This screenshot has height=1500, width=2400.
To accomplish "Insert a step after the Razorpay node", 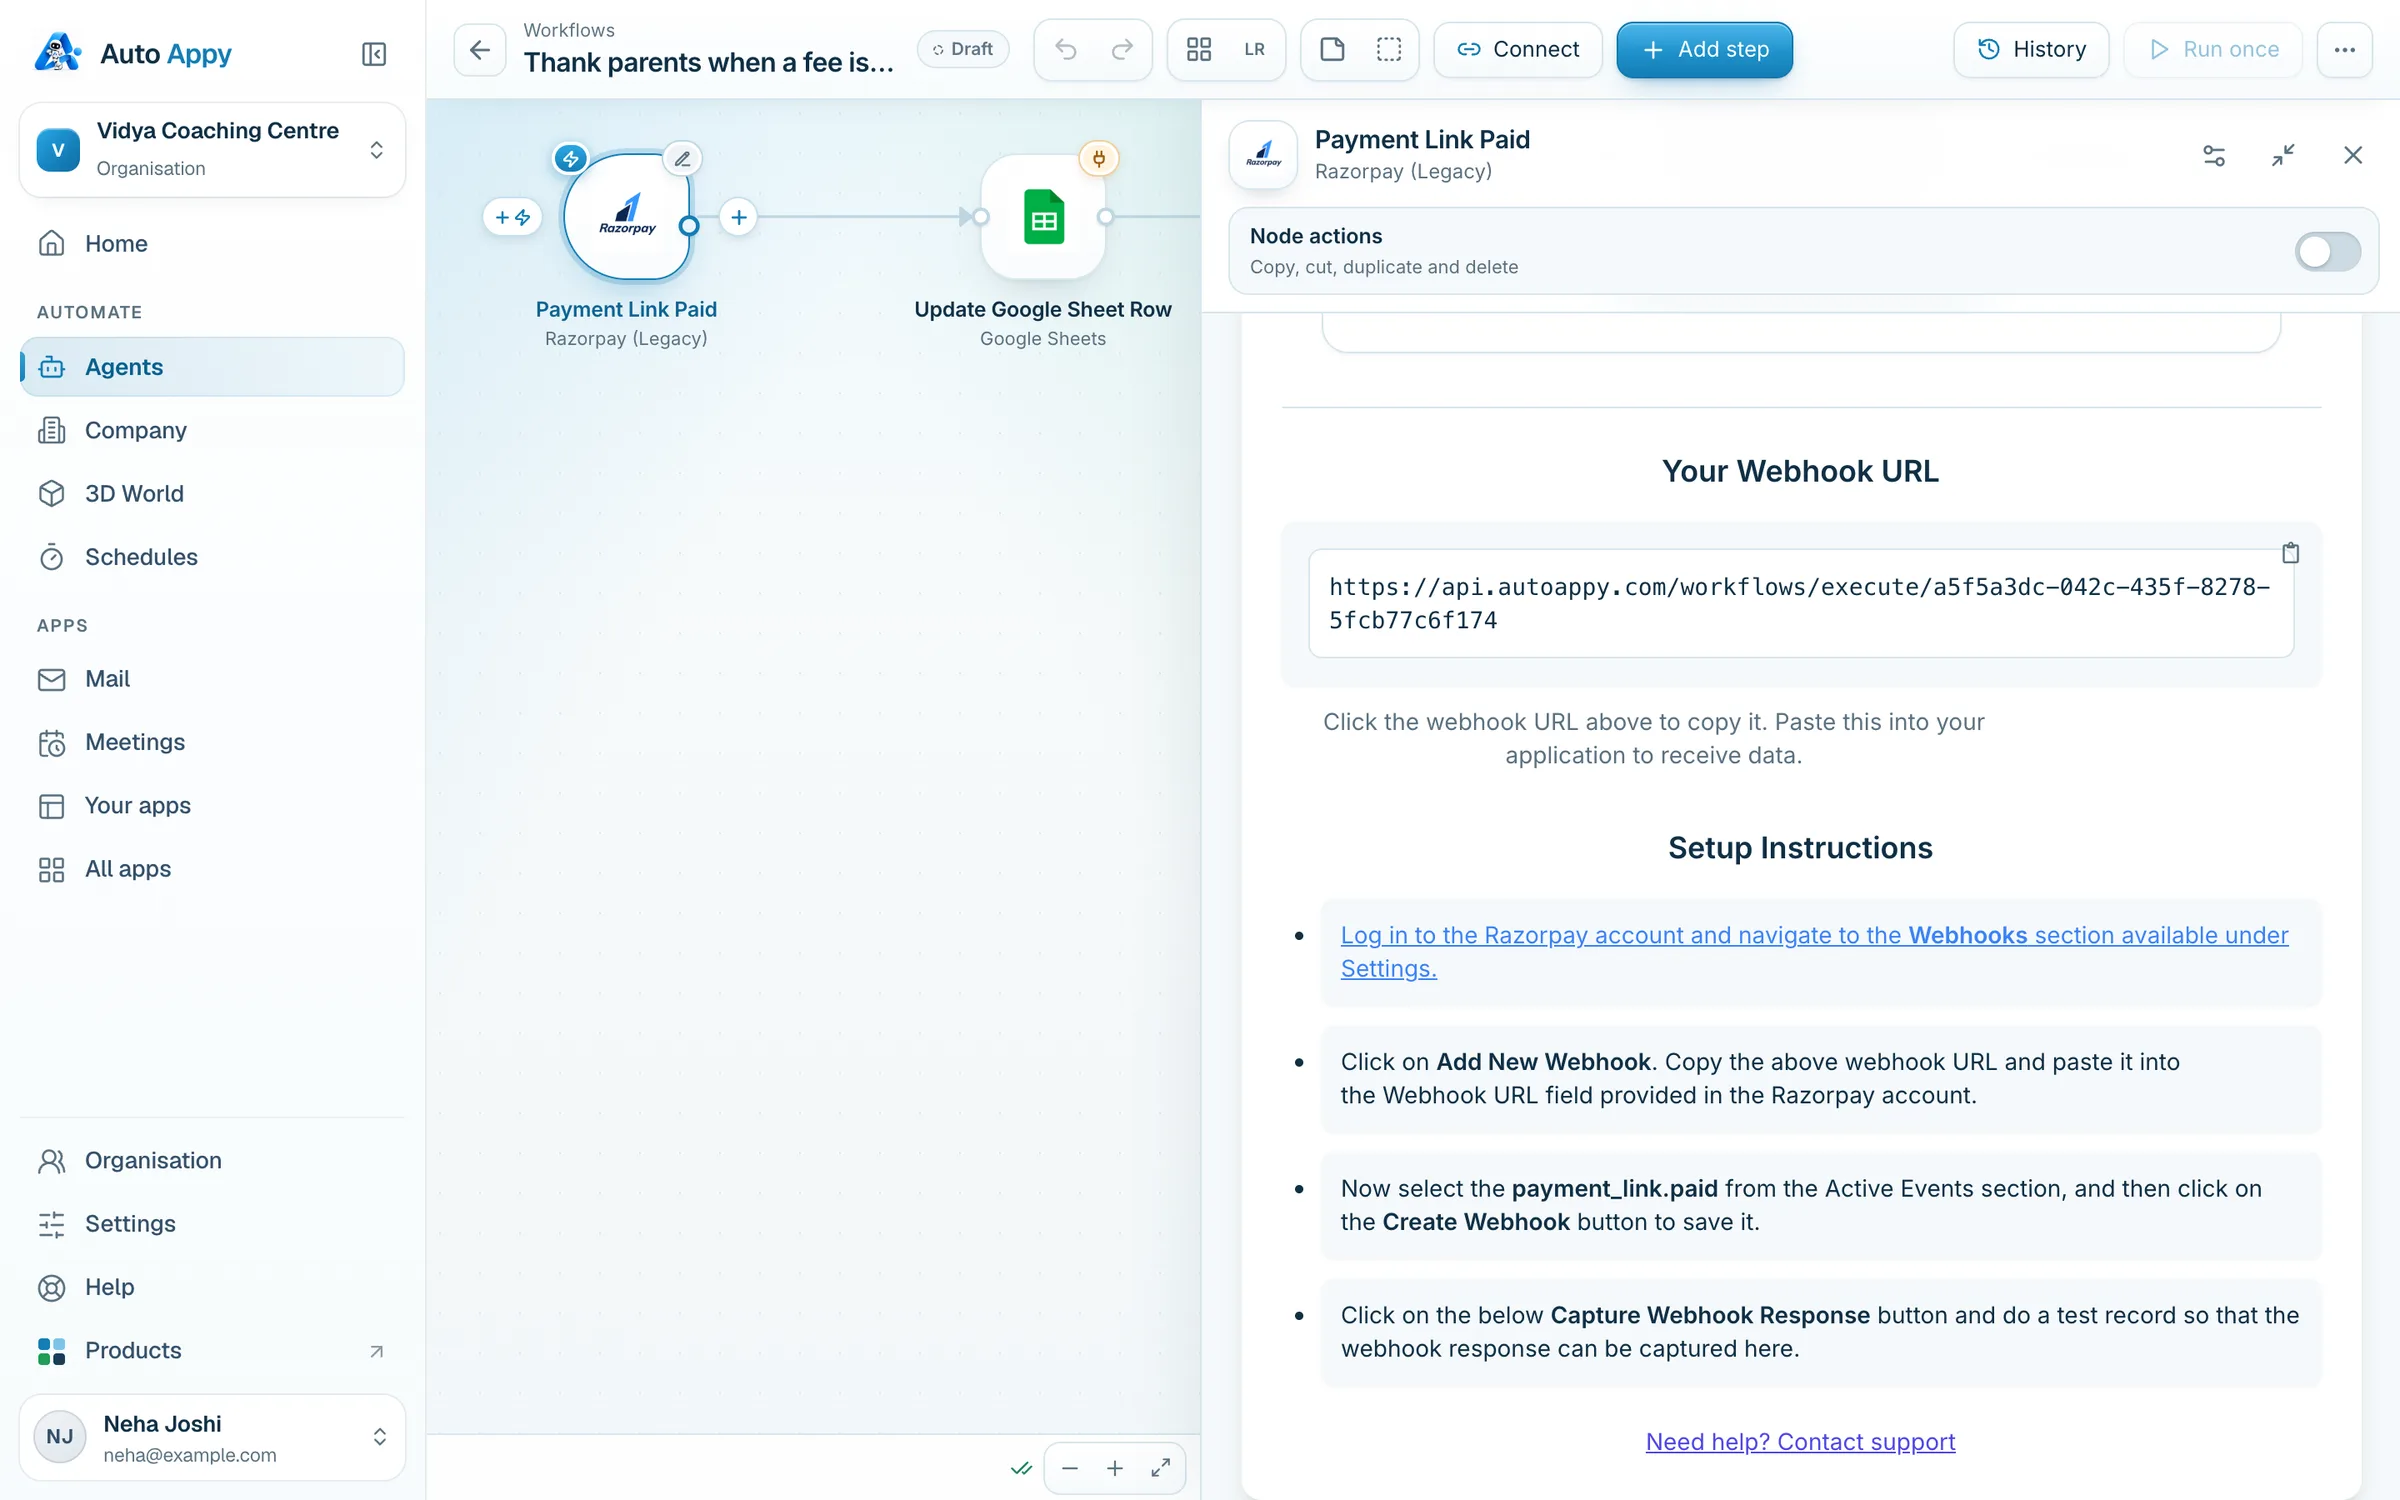I will tap(738, 217).
